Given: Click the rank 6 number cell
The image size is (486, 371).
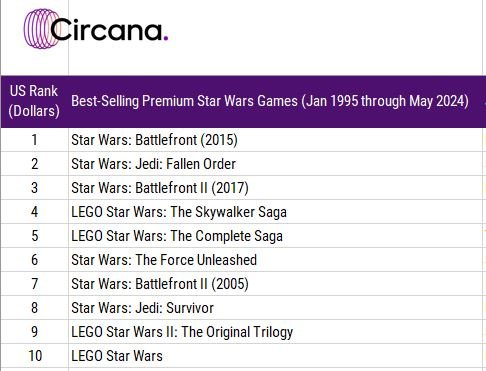Looking at the screenshot, I should 34,260.
